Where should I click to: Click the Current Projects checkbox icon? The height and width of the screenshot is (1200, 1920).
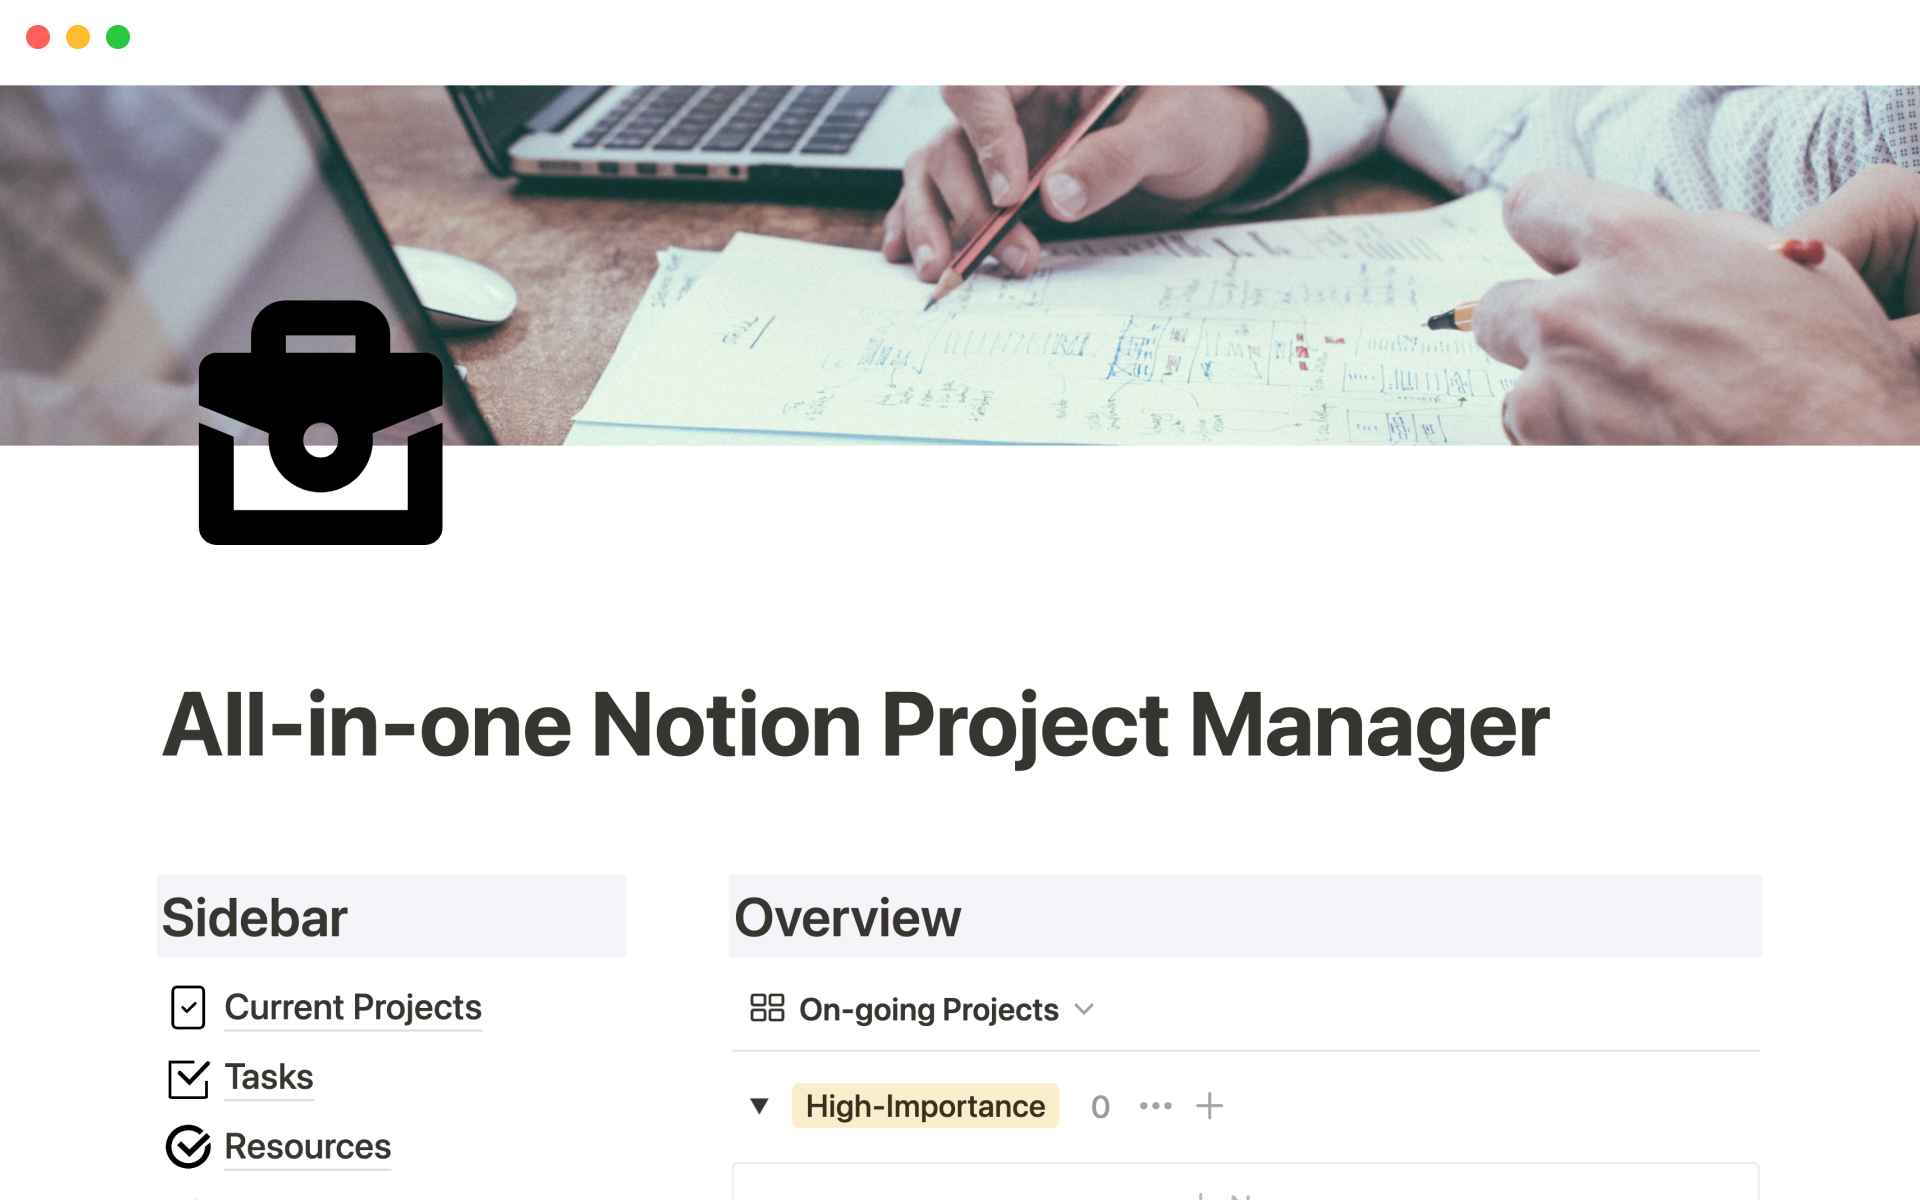coord(188,1007)
